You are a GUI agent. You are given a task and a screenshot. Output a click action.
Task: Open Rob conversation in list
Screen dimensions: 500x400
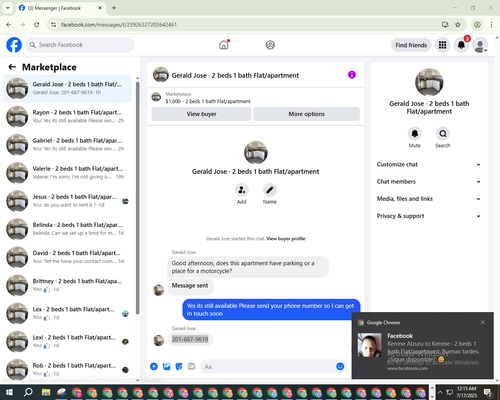[x=67, y=369]
